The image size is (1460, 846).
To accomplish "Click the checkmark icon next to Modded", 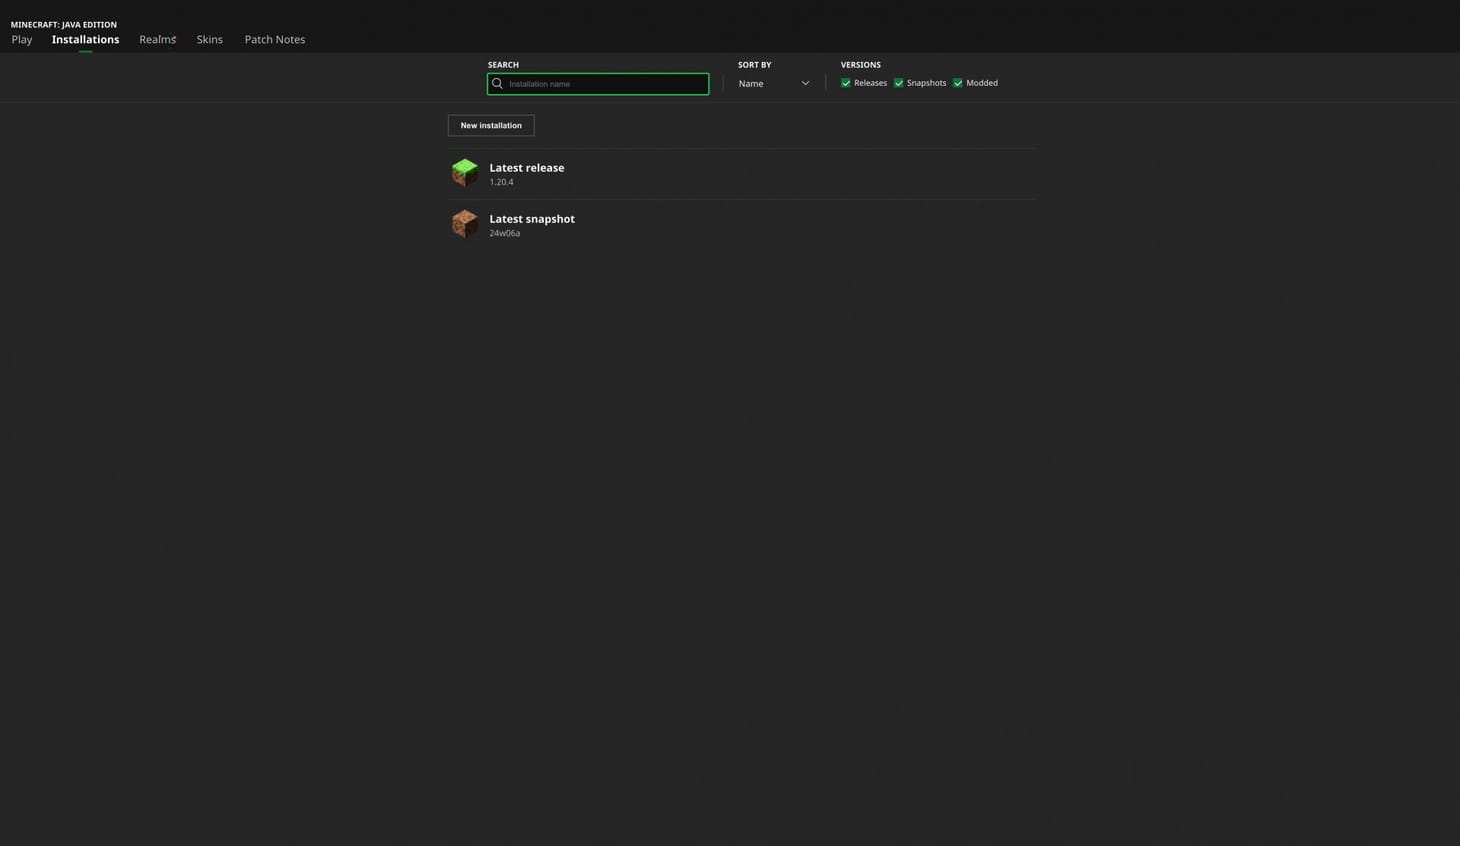I will click(x=958, y=83).
